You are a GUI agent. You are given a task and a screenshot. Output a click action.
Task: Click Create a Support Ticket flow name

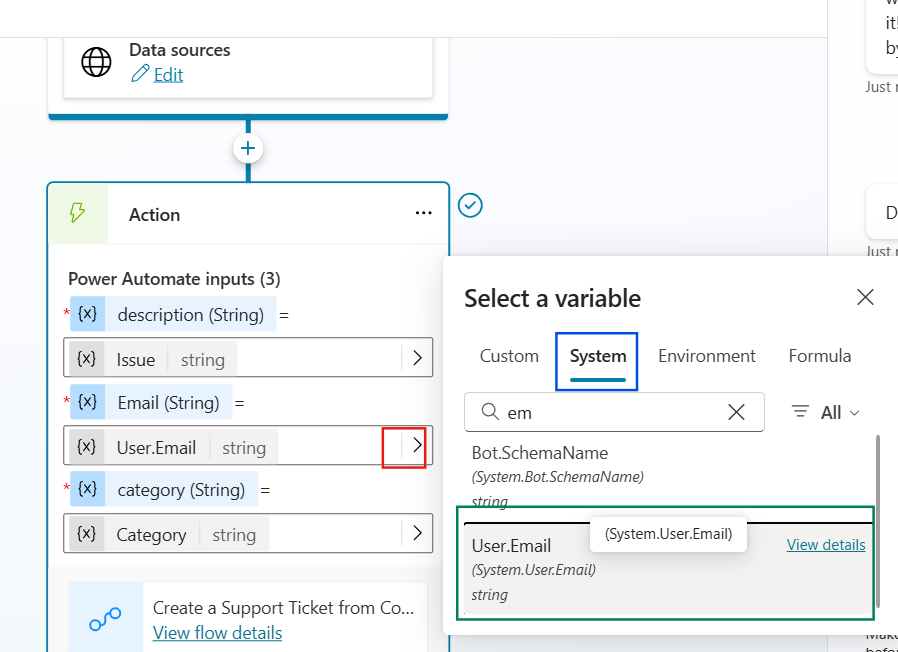(x=283, y=607)
